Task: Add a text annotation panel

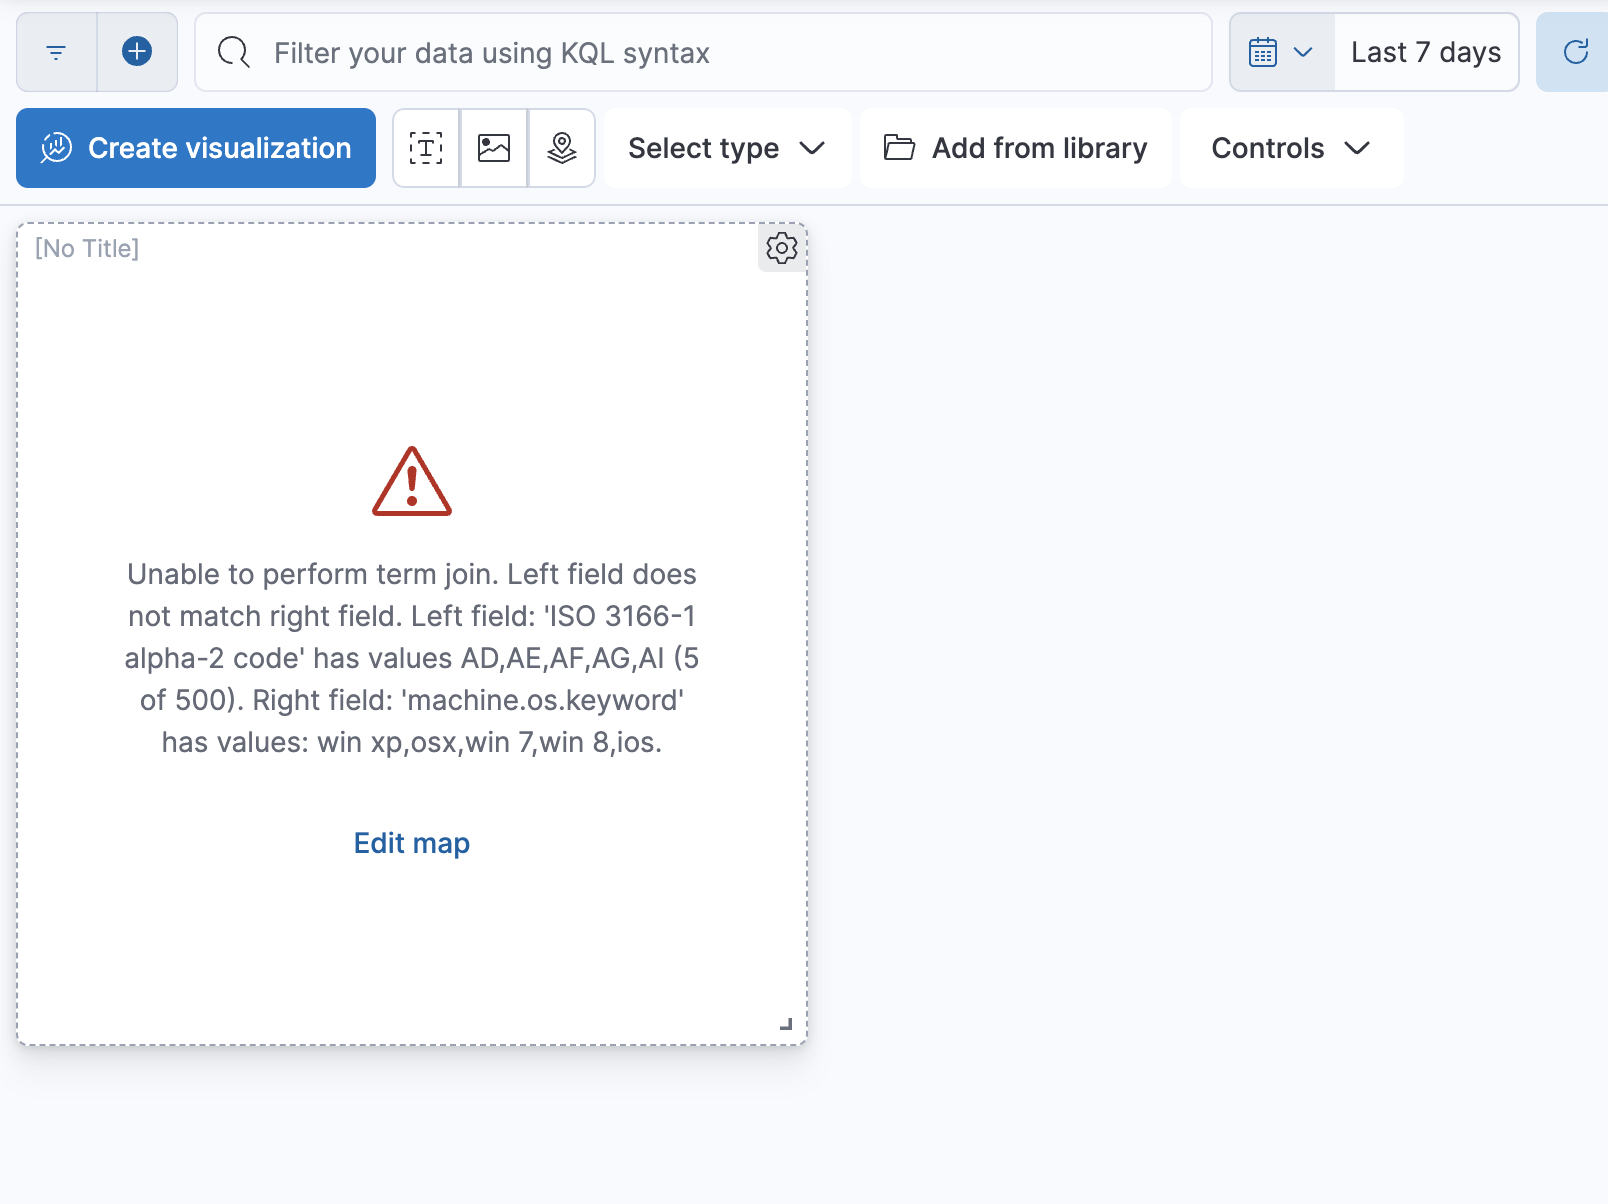Action: [x=425, y=147]
